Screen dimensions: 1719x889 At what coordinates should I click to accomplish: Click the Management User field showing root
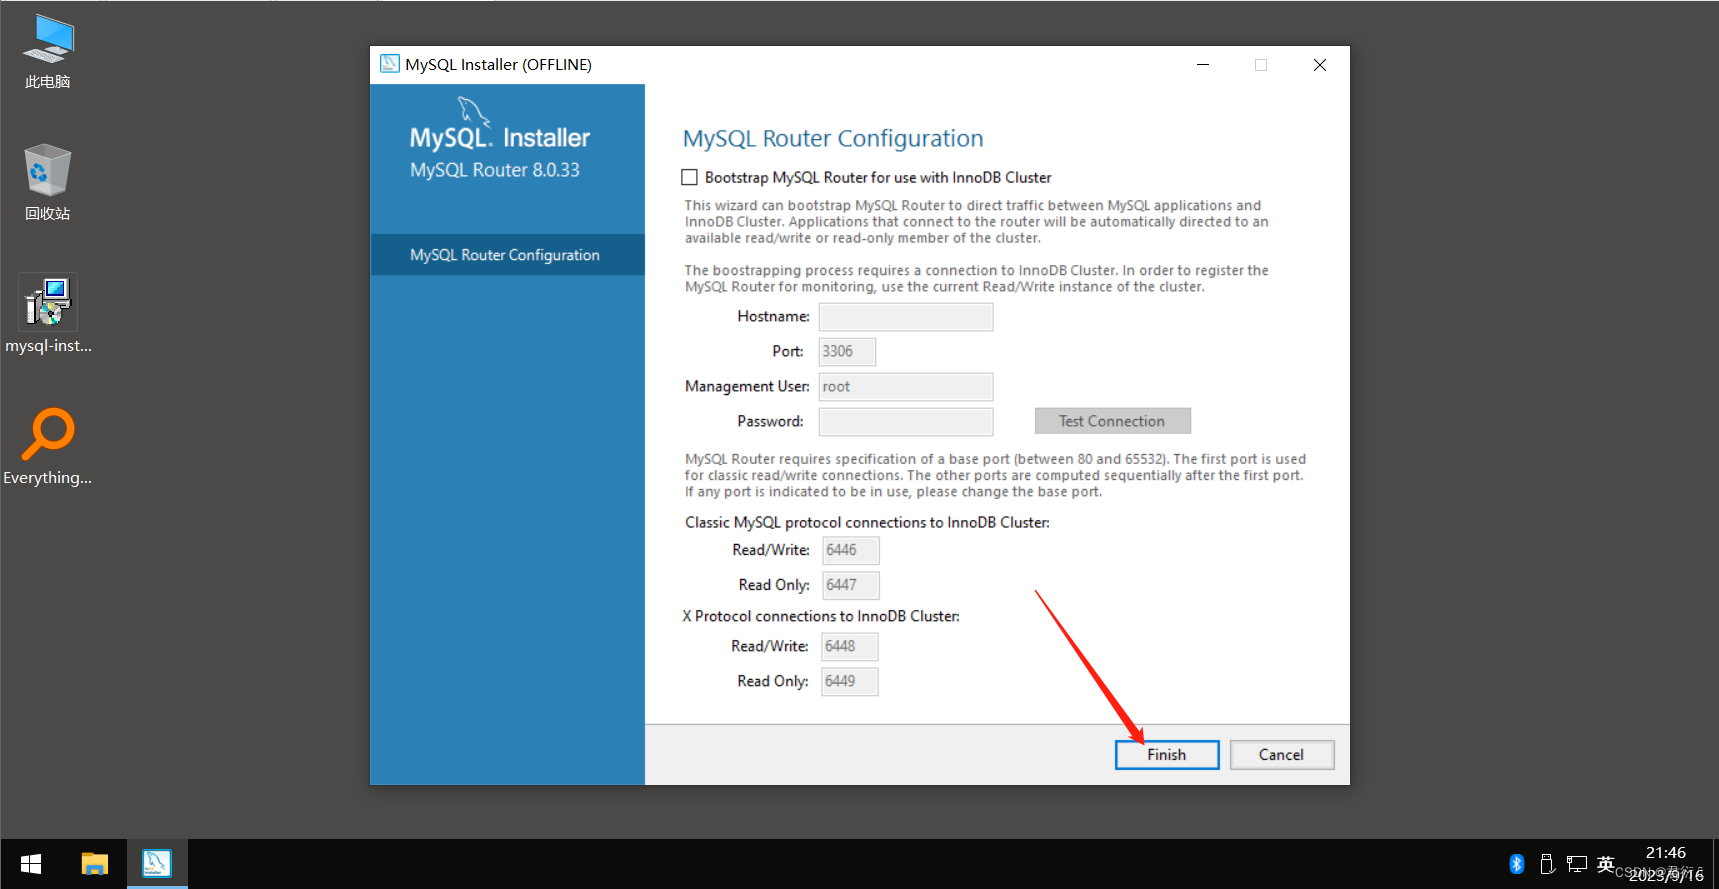coord(906,387)
